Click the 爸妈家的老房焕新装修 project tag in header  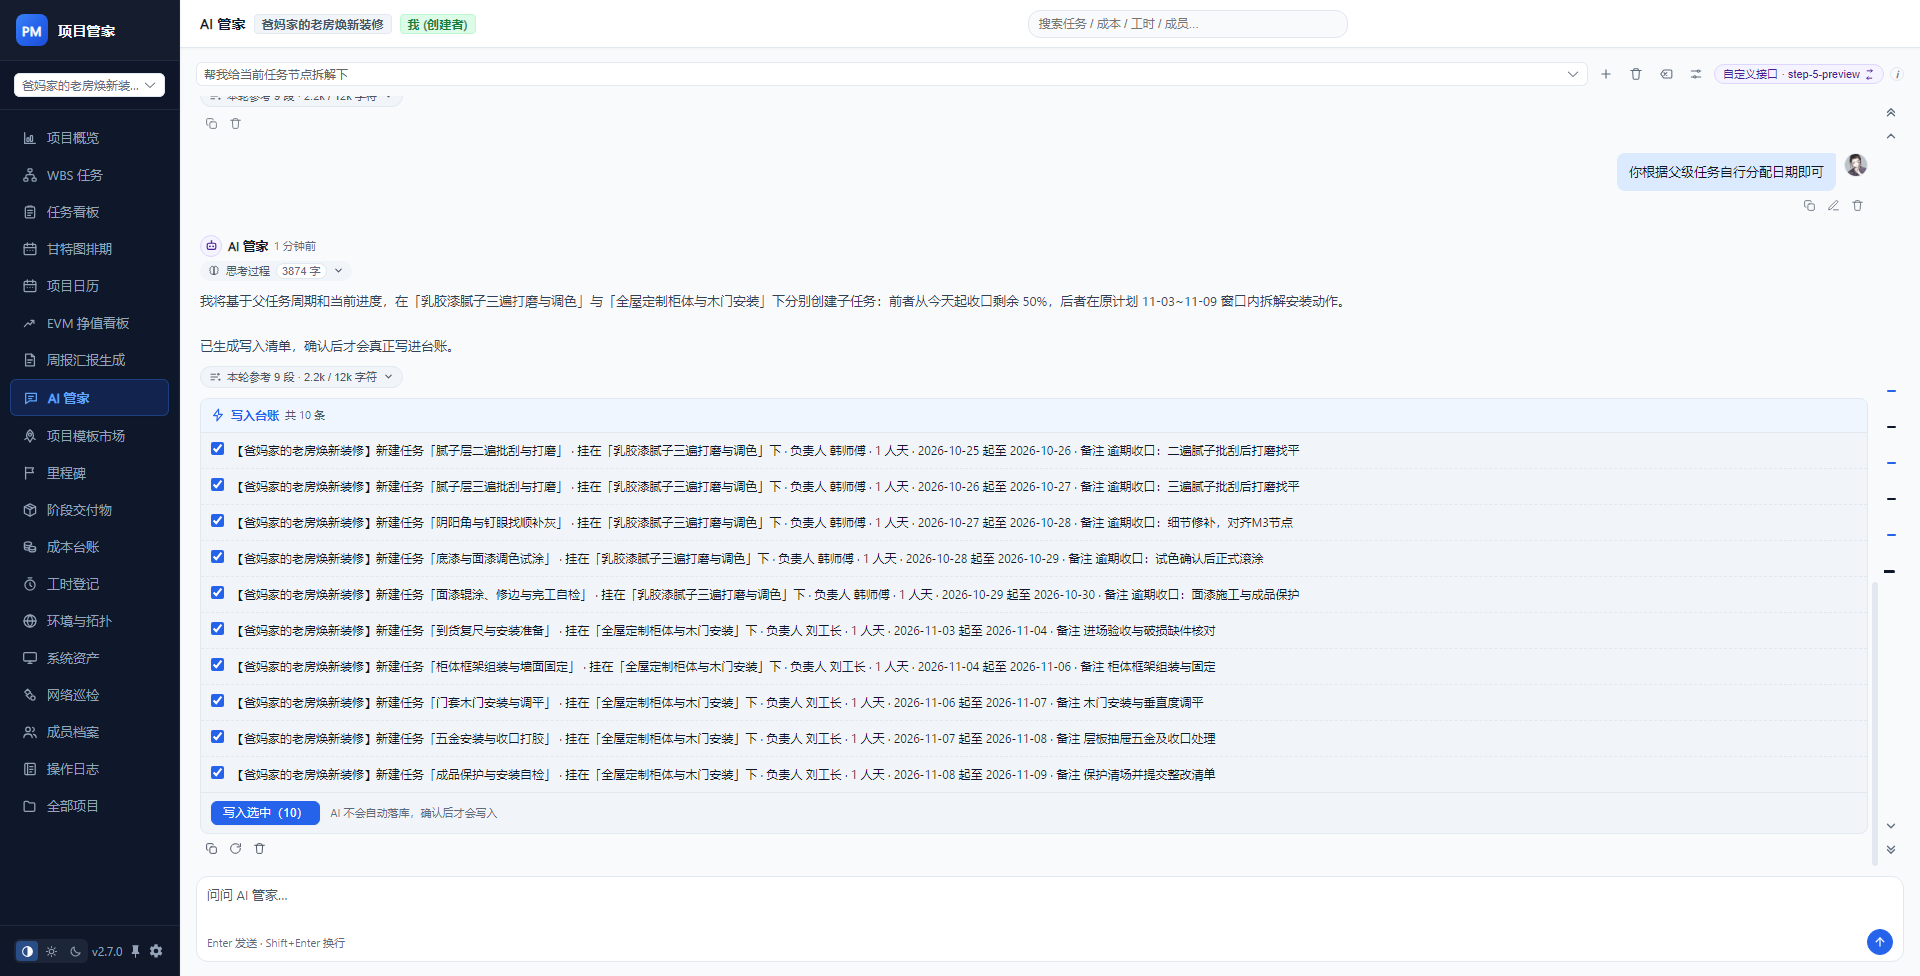click(322, 24)
